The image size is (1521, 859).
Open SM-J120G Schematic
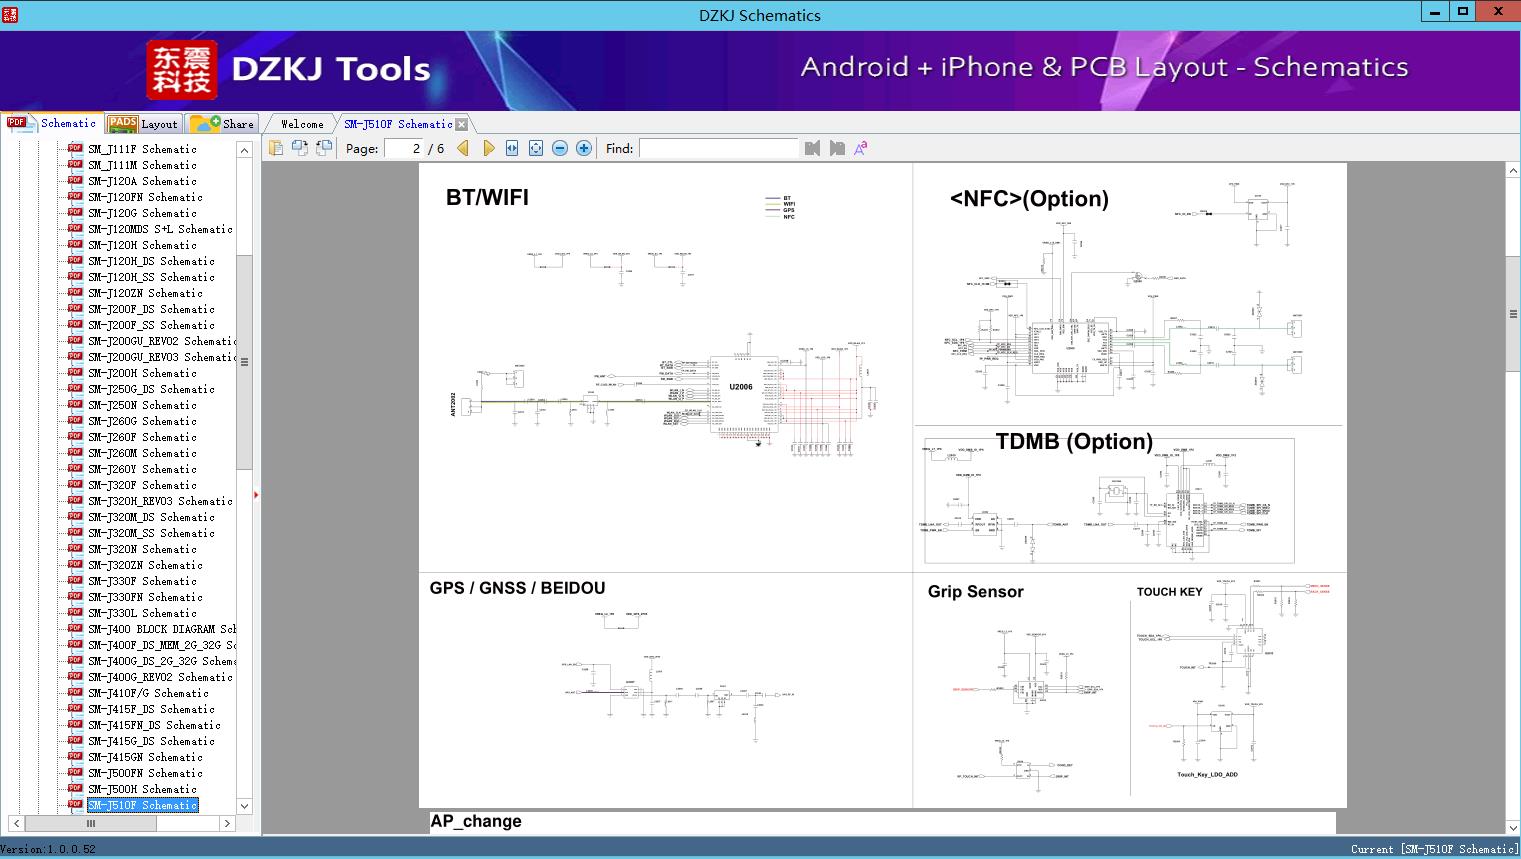142,213
